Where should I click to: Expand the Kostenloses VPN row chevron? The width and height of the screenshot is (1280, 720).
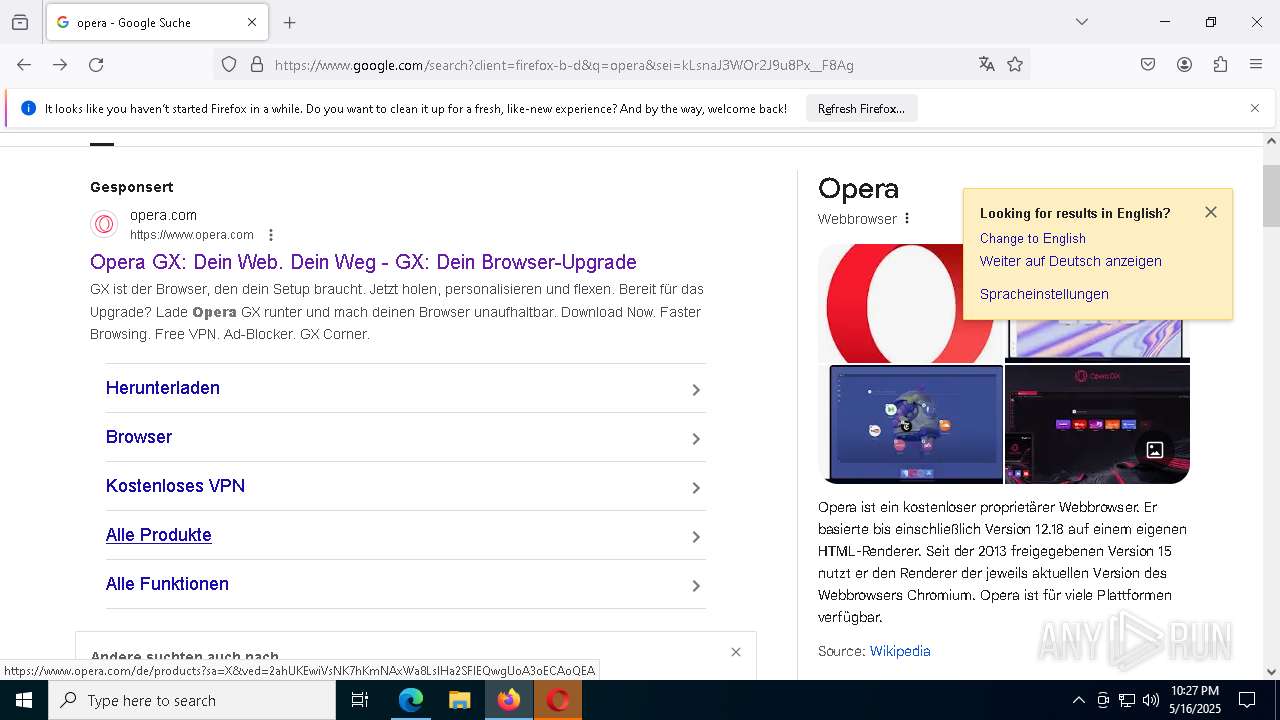point(696,488)
